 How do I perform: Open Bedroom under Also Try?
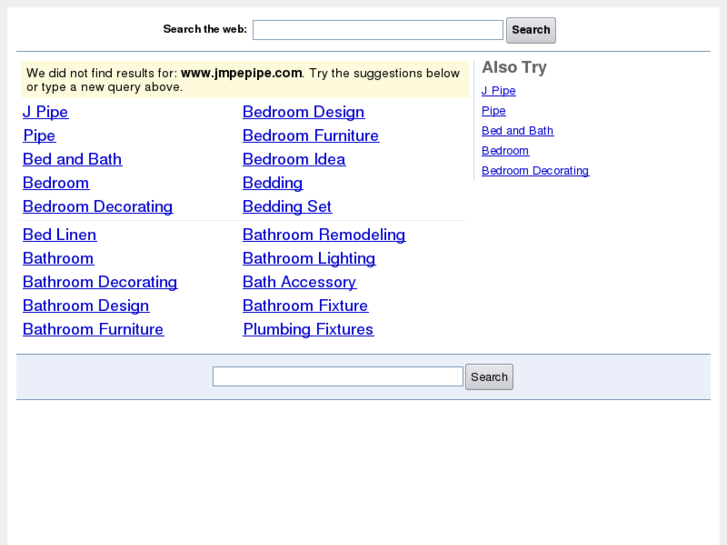[505, 151]
